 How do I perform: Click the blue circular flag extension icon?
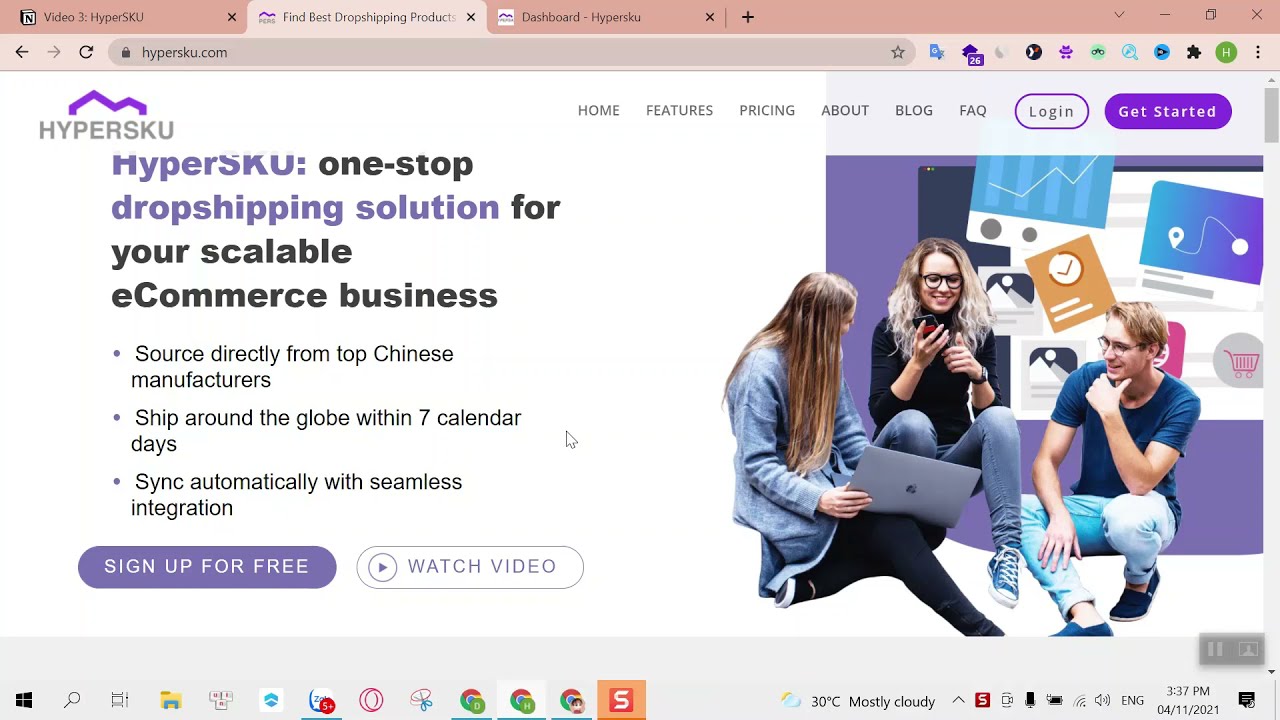coord(1162,52)
